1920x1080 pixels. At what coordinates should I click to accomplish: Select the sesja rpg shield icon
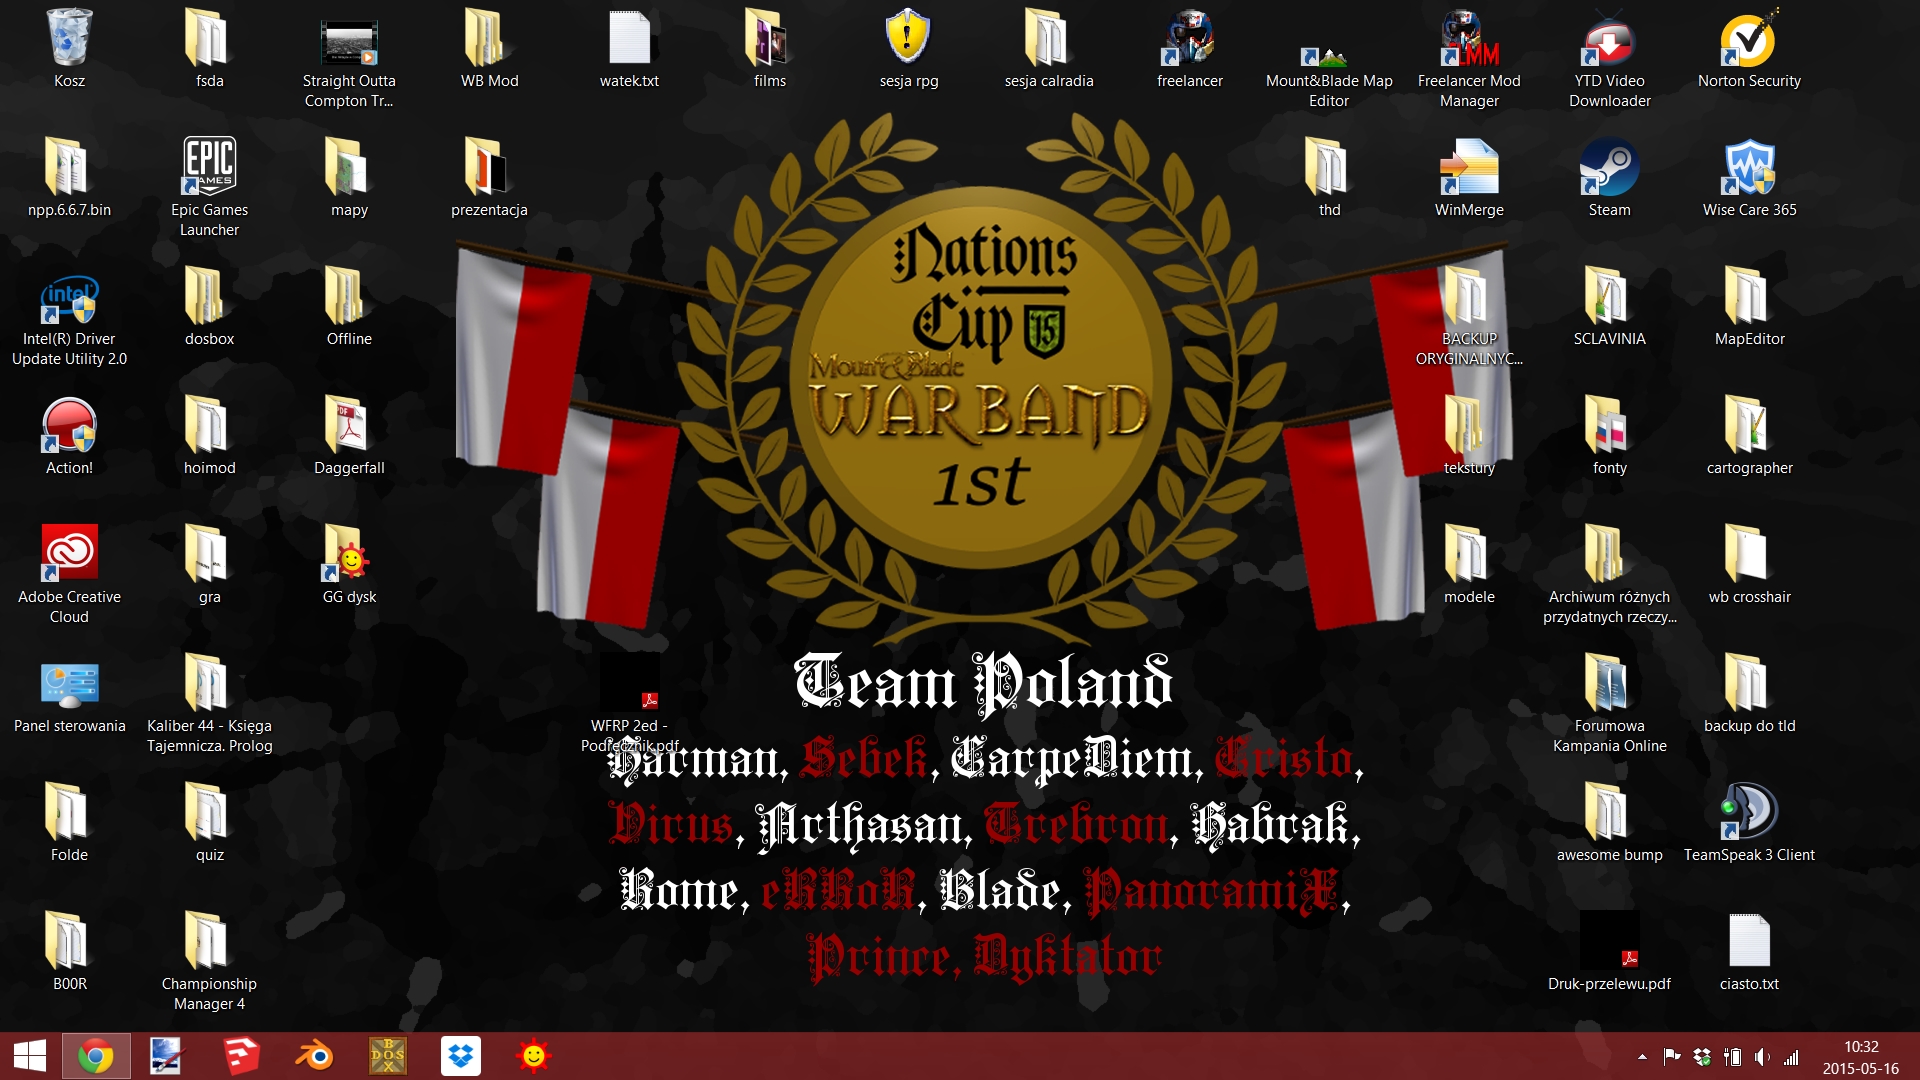pyautogui.click(x=909, y=50)
